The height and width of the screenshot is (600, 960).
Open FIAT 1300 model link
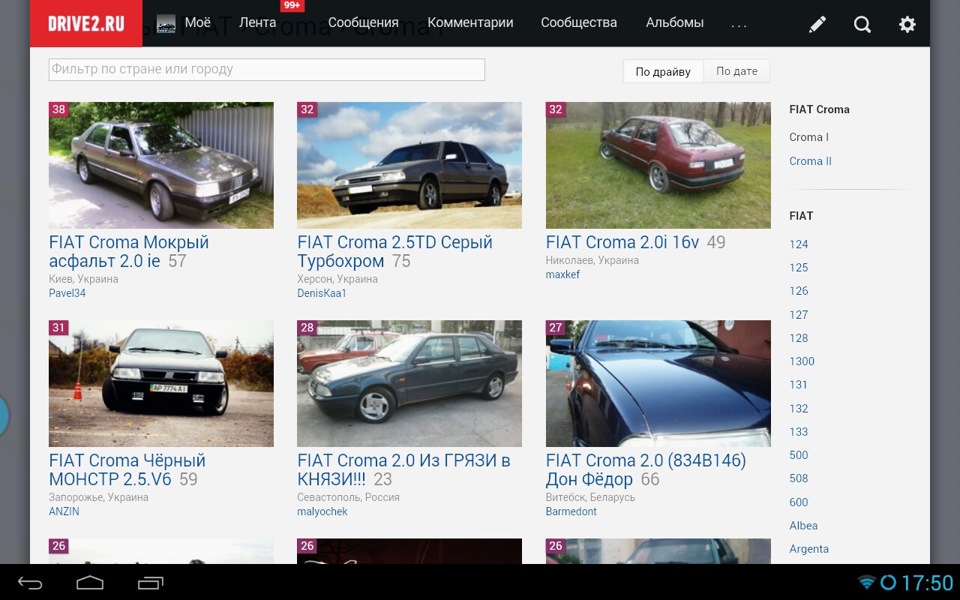(x=801, y=361)
